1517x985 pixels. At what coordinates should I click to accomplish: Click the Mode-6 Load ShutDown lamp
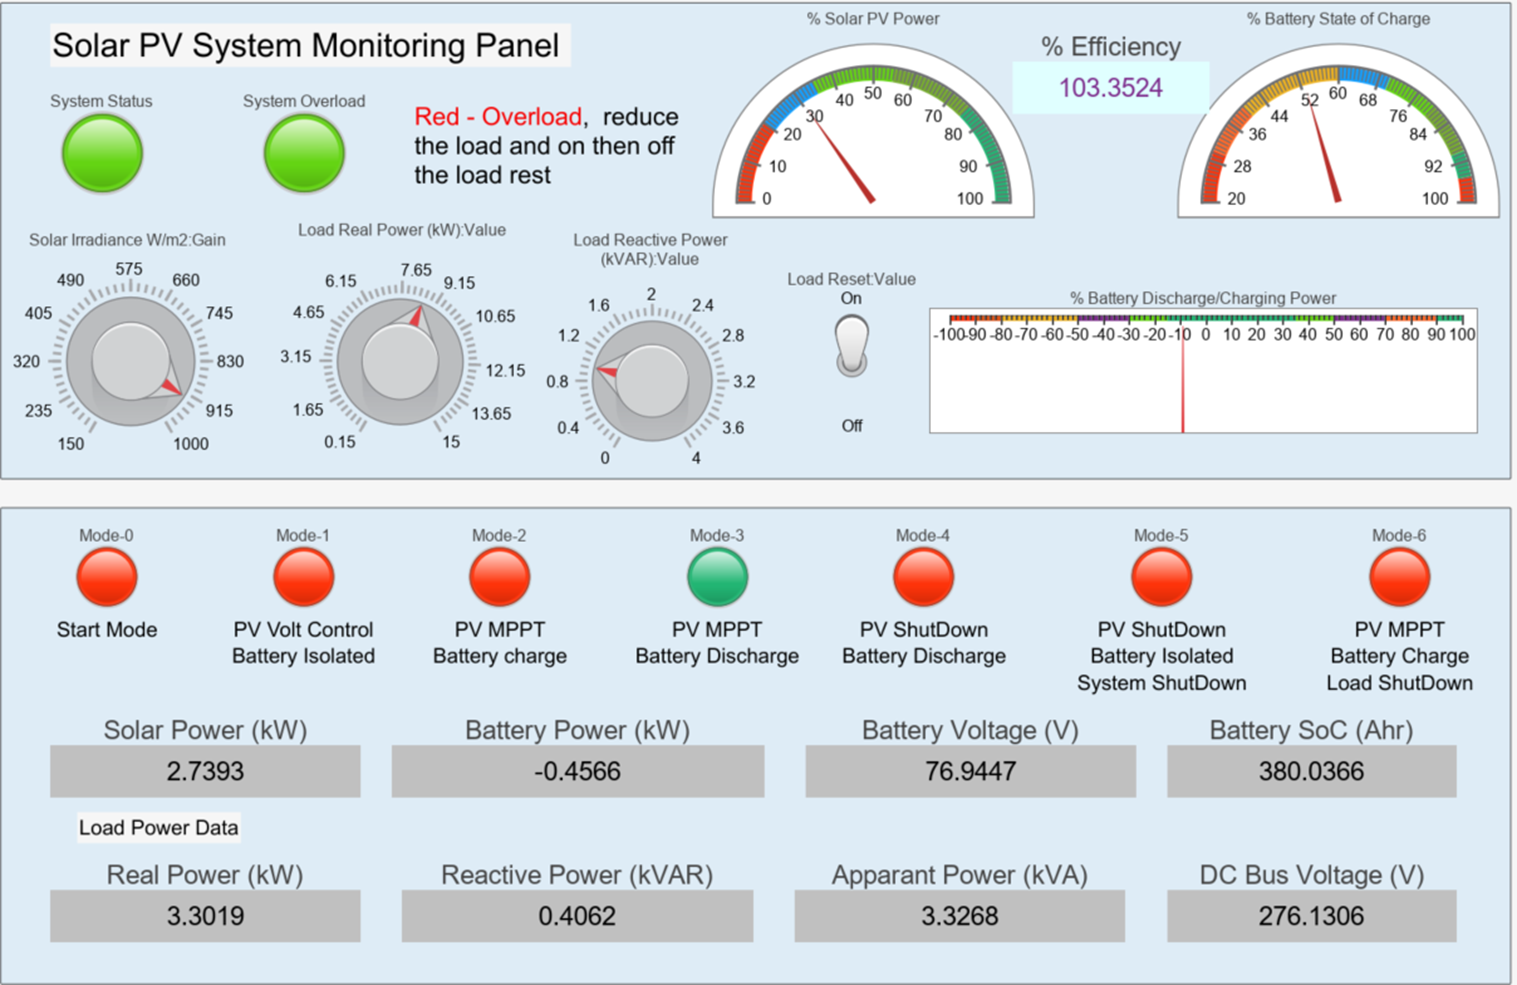click(1399, 577)
